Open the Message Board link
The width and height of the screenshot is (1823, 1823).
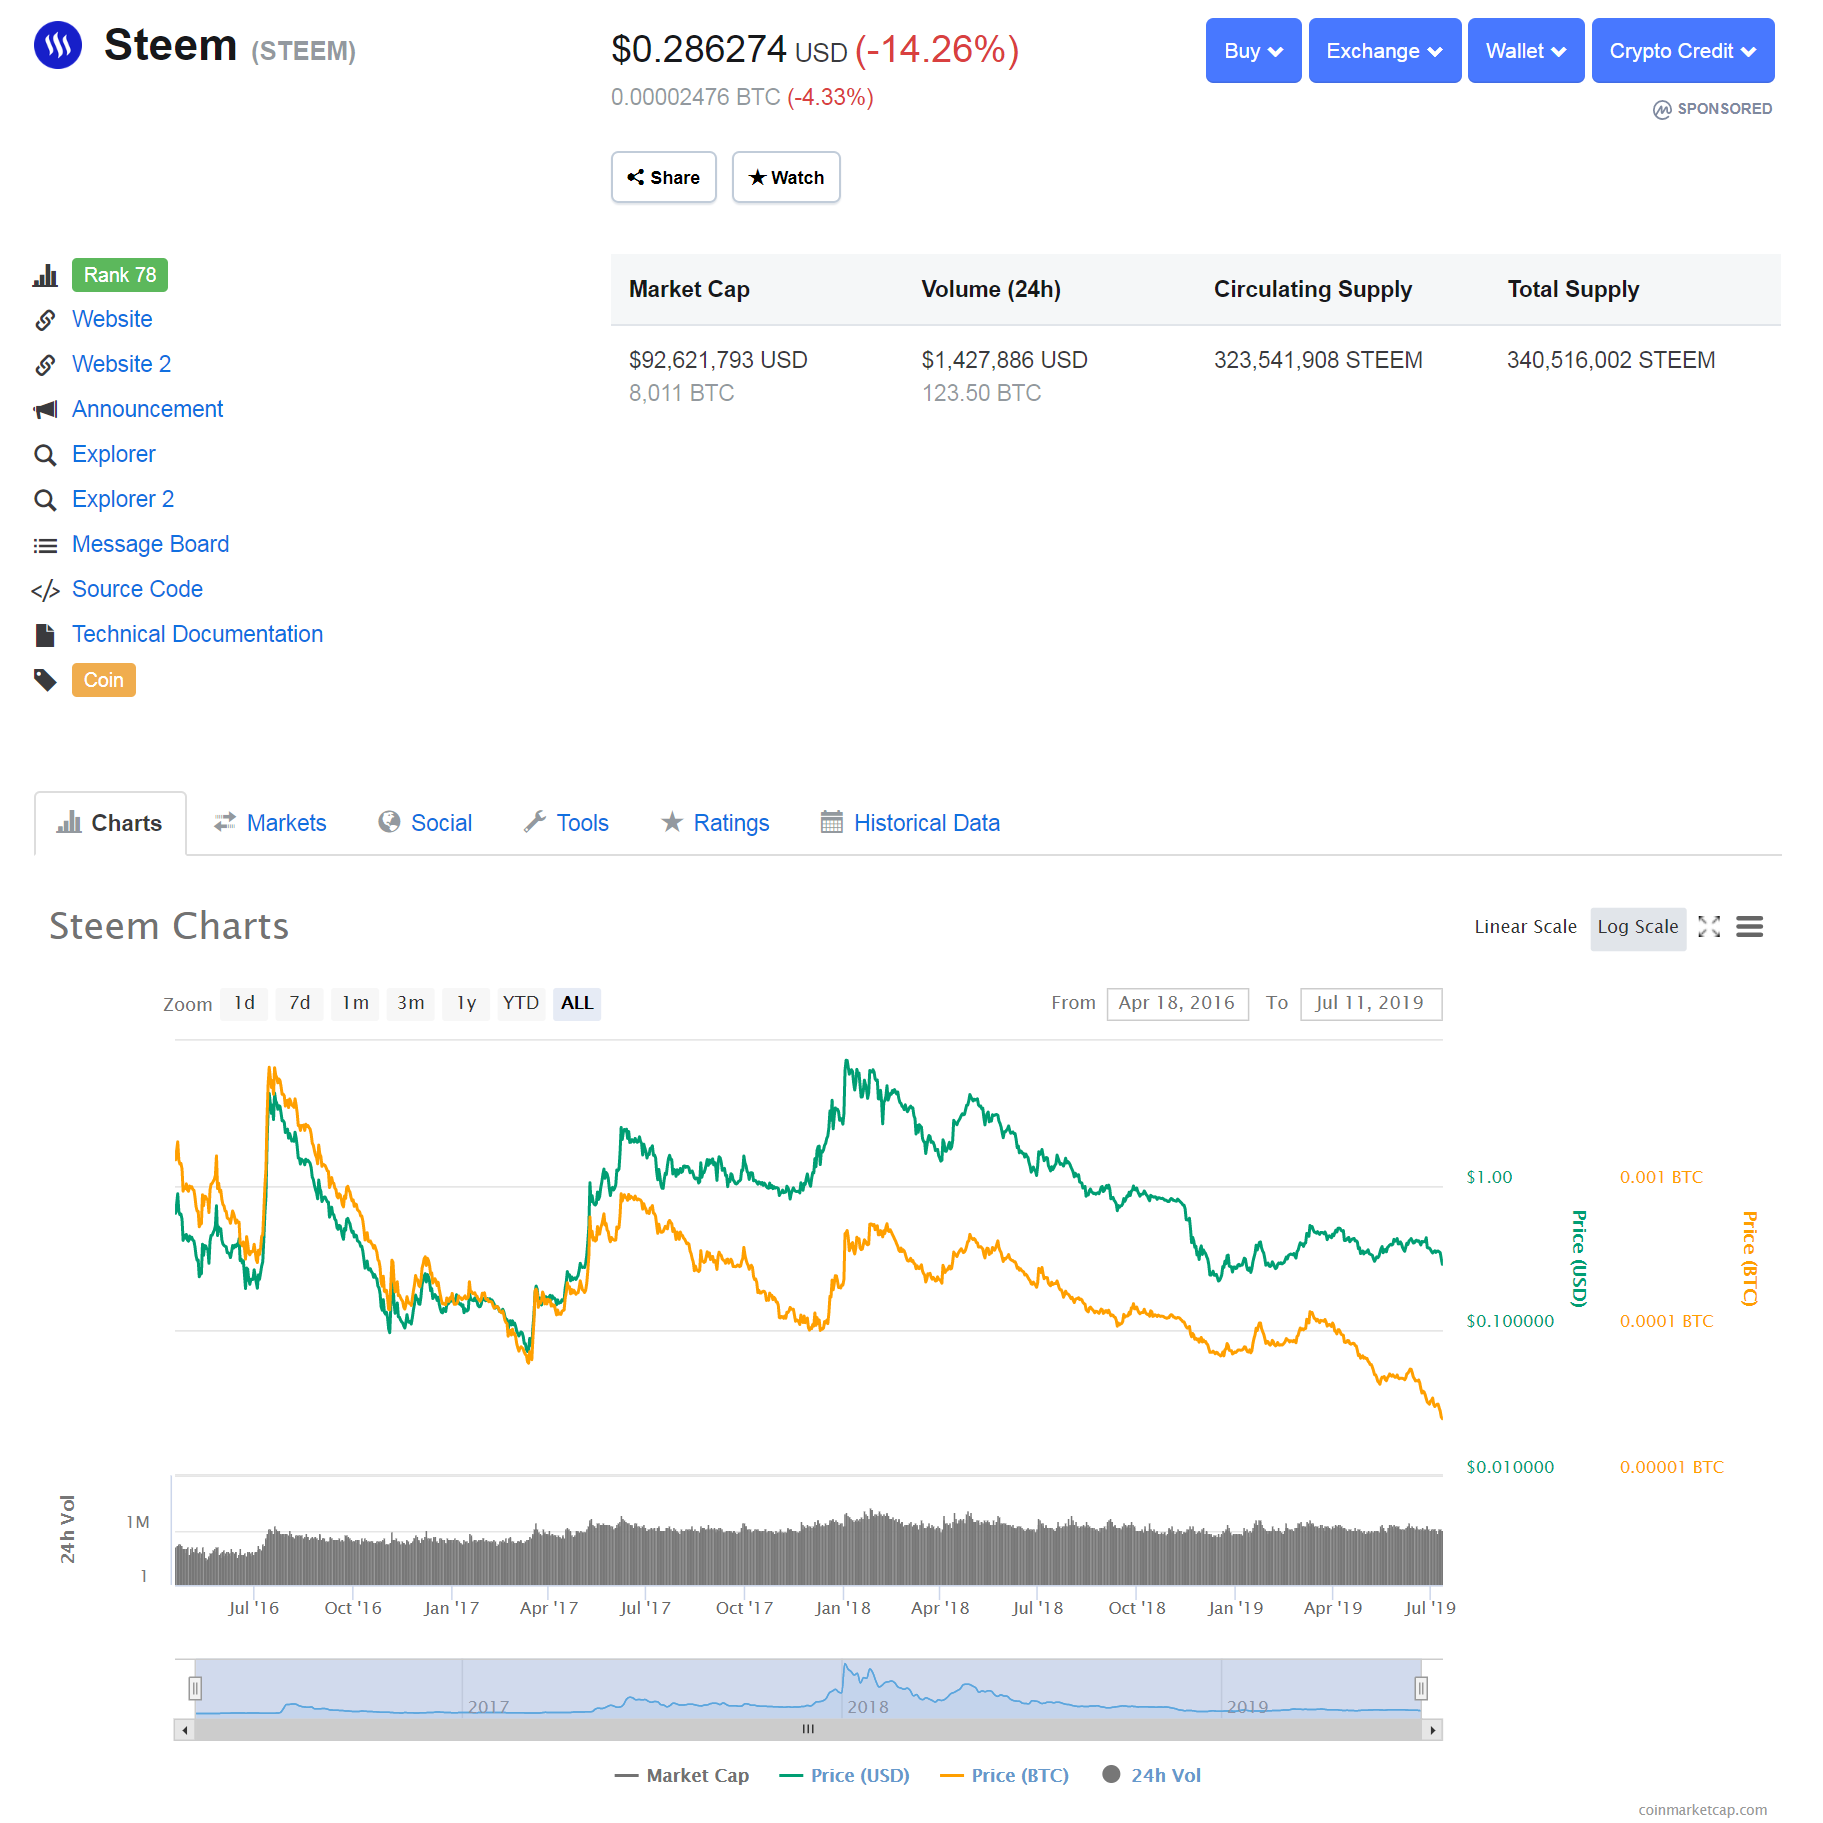coord(150,544)
